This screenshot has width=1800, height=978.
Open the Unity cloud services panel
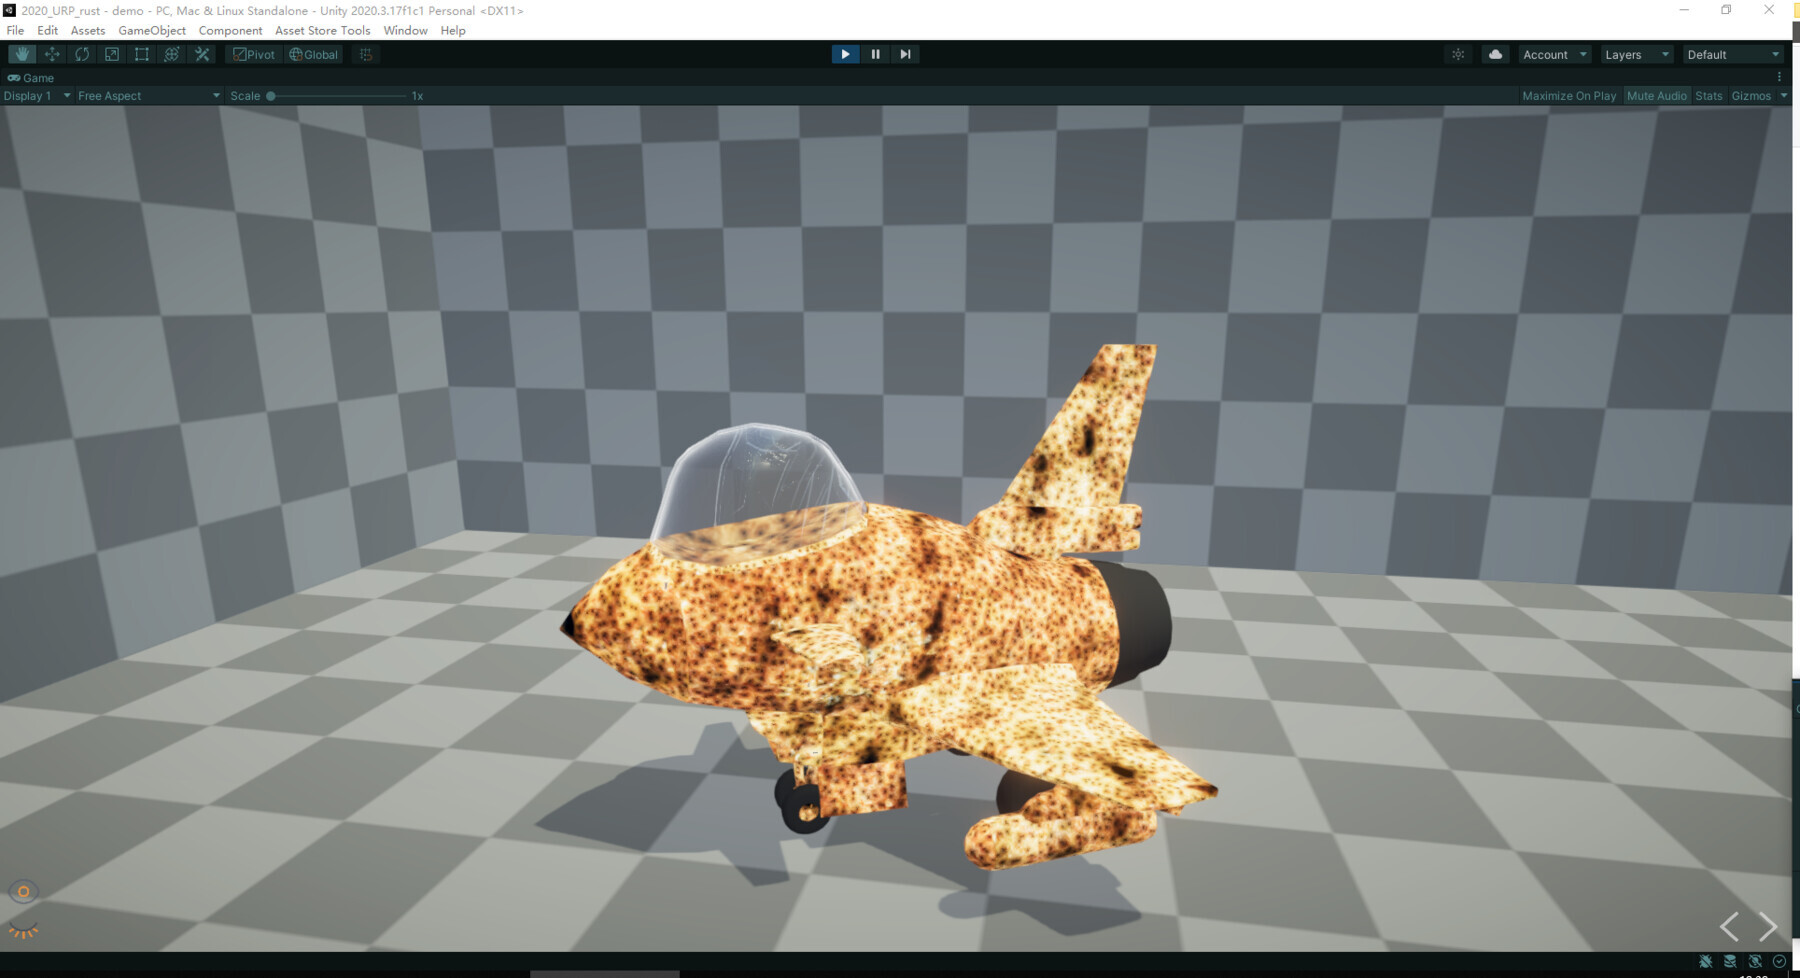coord(1494,54)
